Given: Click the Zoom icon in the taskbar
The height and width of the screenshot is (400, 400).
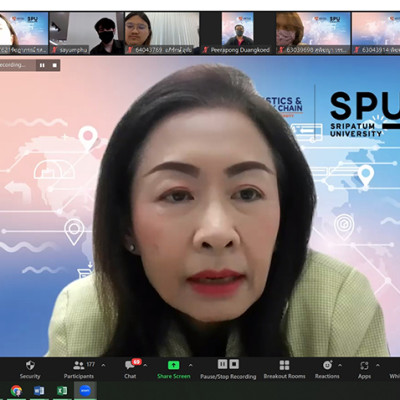Looking at the screenshot, I should pyautogui.click(x=85, y=390).
